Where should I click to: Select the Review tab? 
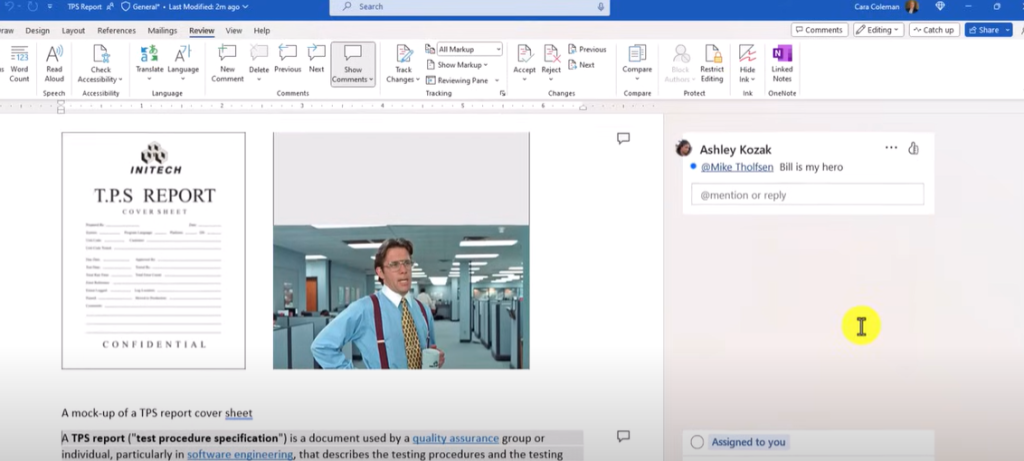coord(202,31)
